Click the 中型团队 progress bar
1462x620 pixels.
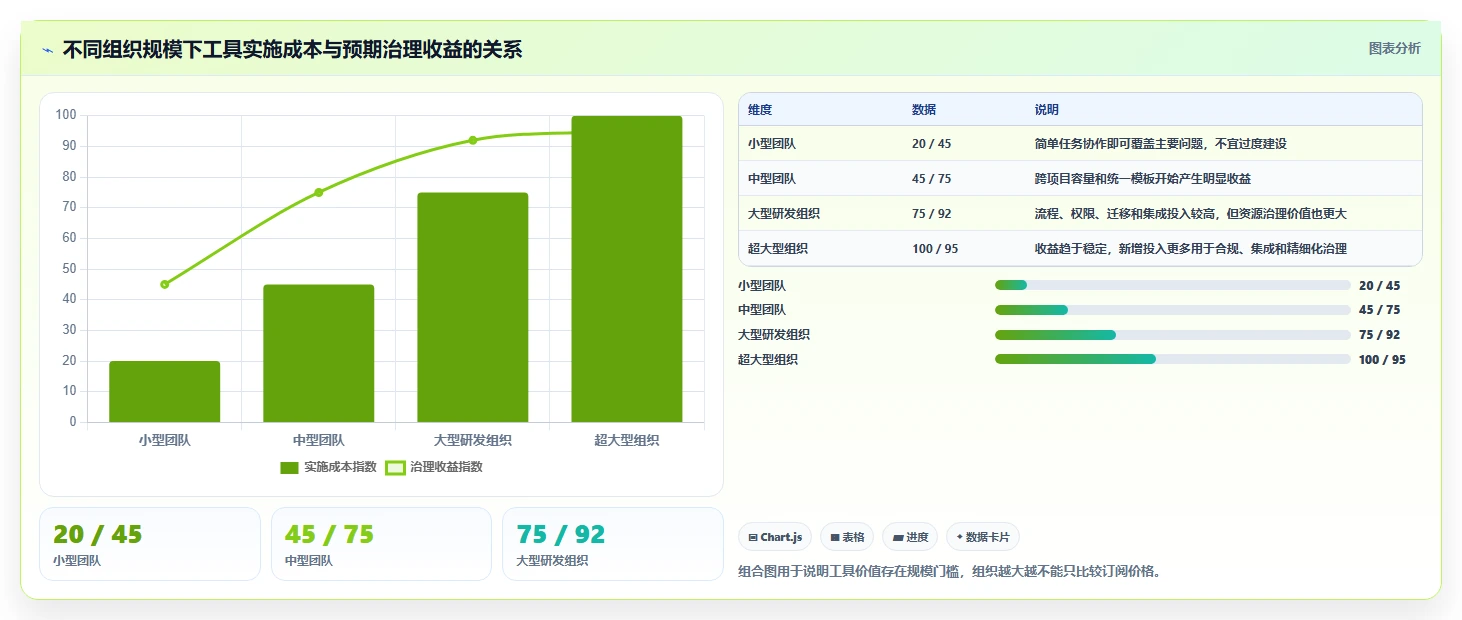point(1173,310)
